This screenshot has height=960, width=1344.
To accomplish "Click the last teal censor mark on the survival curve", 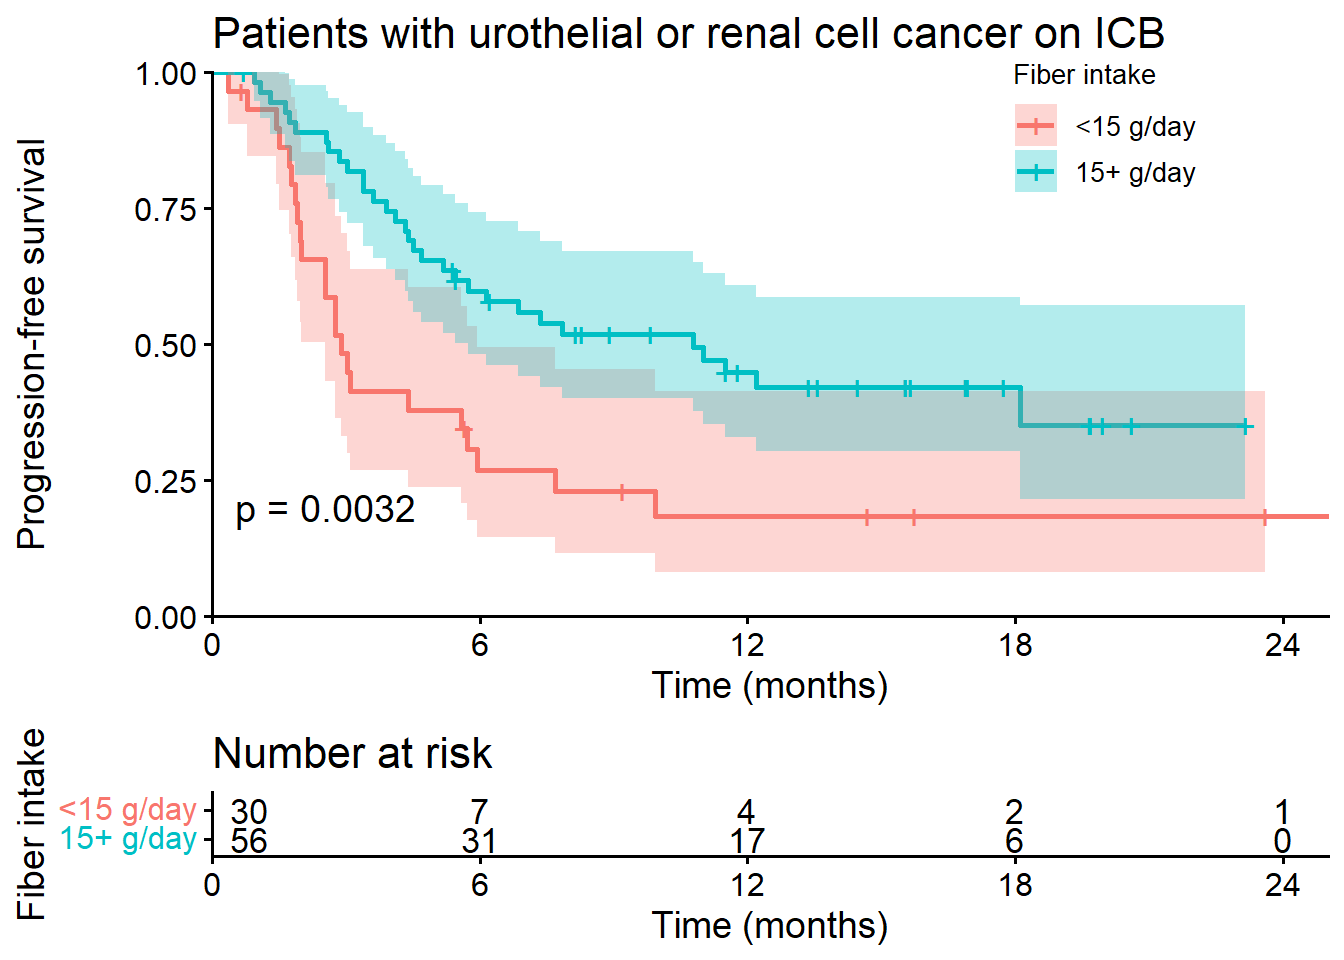I will (x=1245, y=426).
